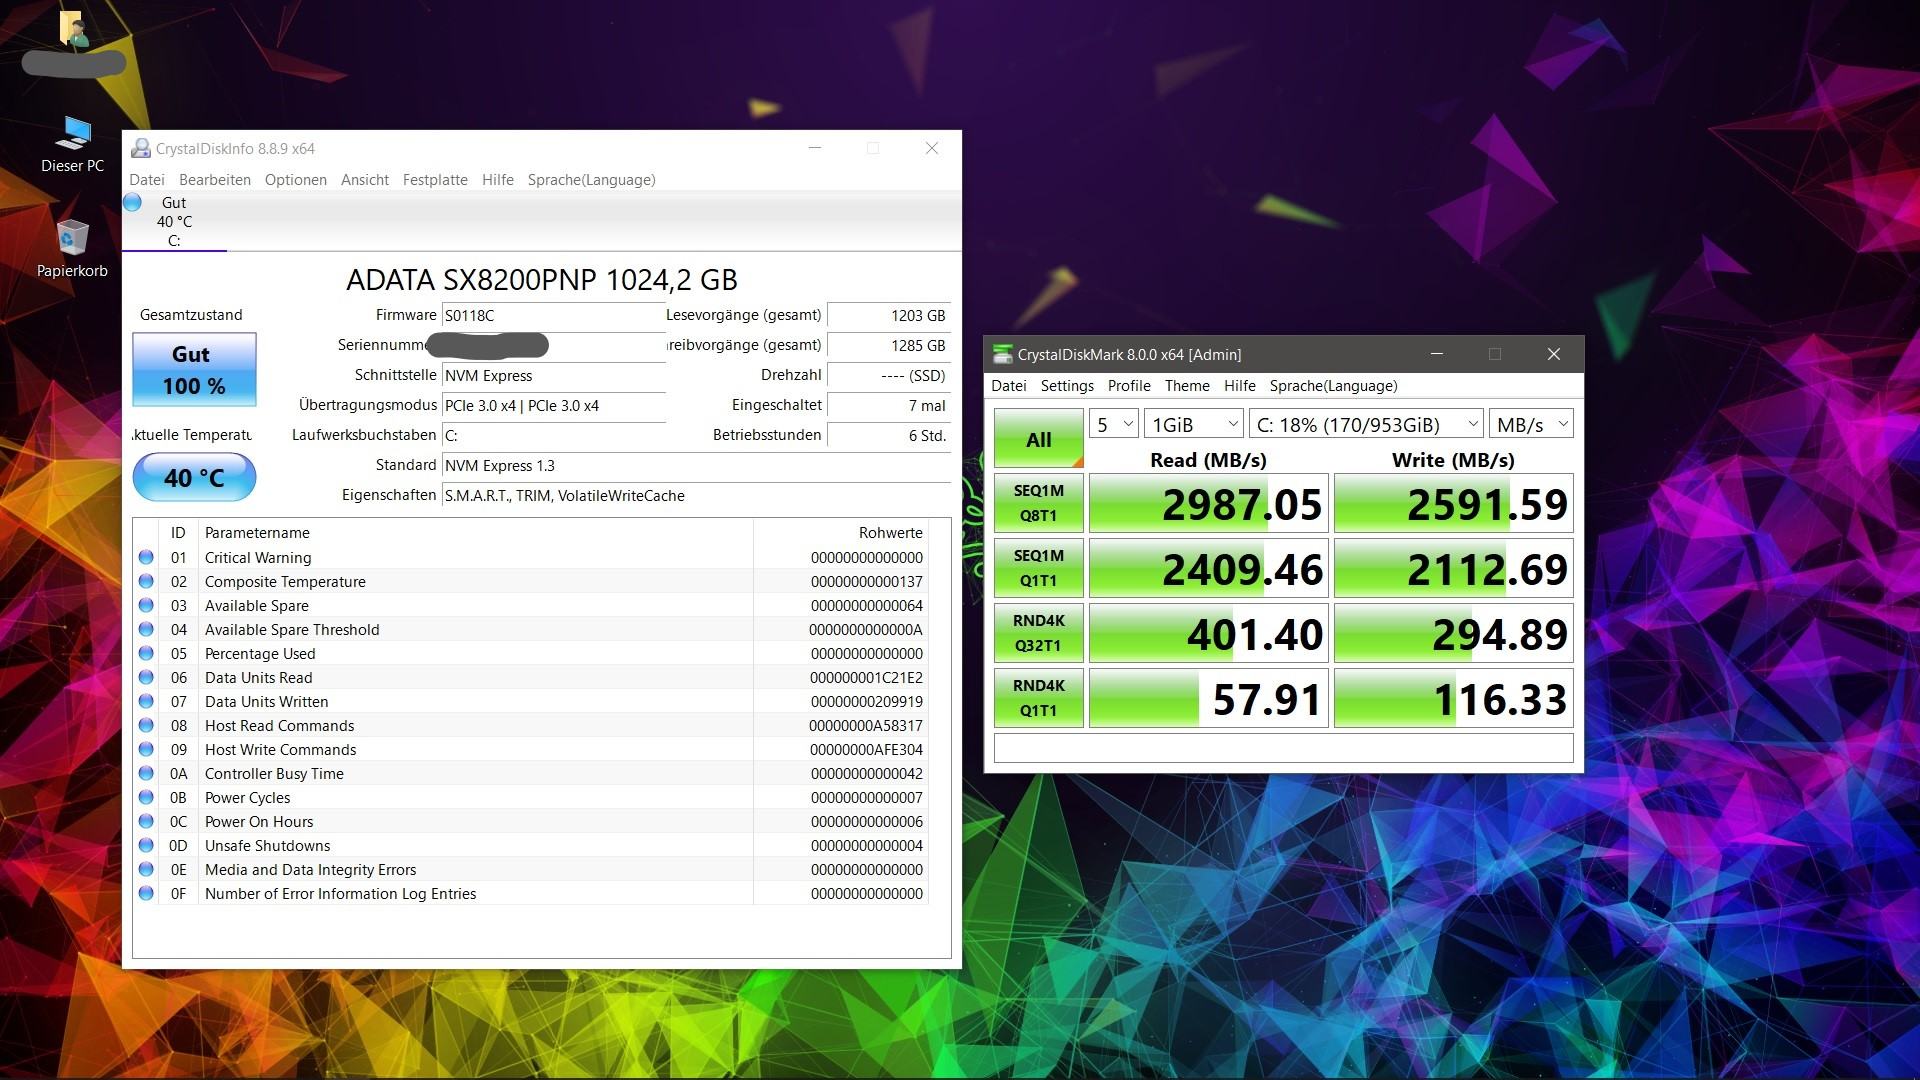Click the Eingeschaltet value 7 mal

(889, 405)
